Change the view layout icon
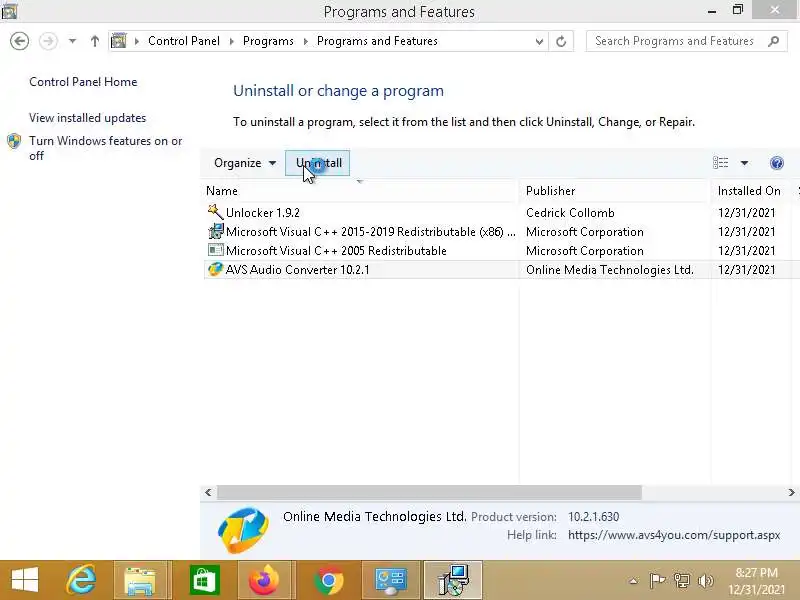The width and height of the screenshot is (800, 600). click(720, 163)
